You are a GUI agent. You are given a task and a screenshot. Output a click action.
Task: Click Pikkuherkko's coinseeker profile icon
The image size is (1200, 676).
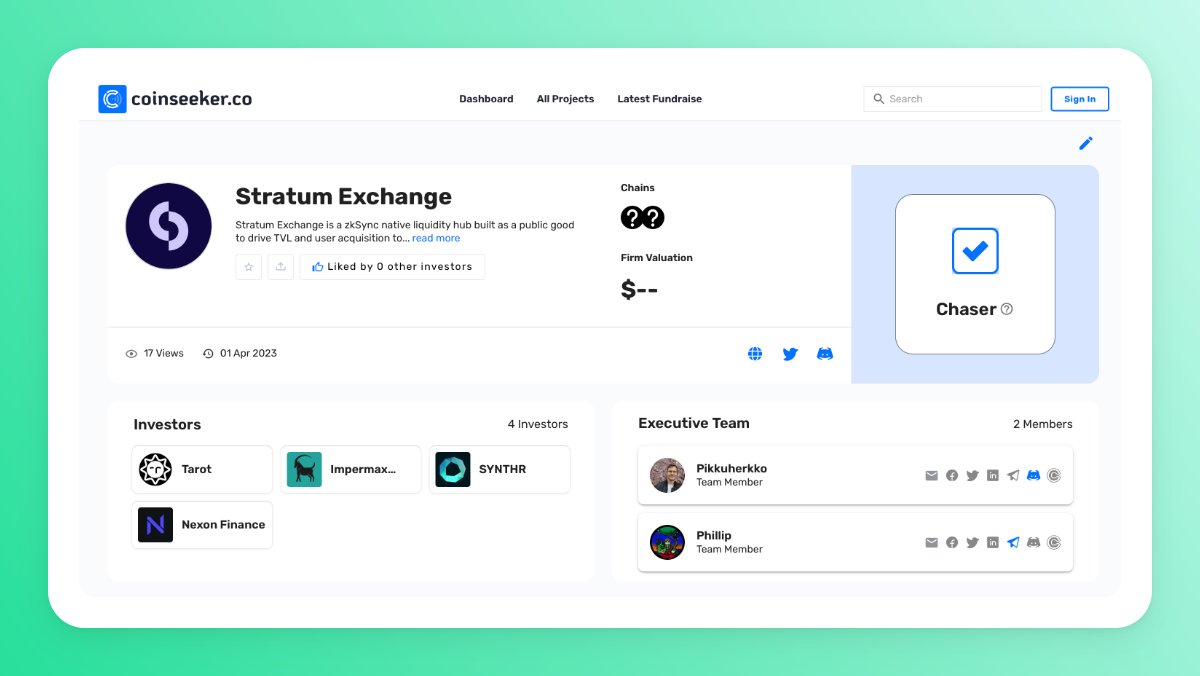pos(1054,476)
